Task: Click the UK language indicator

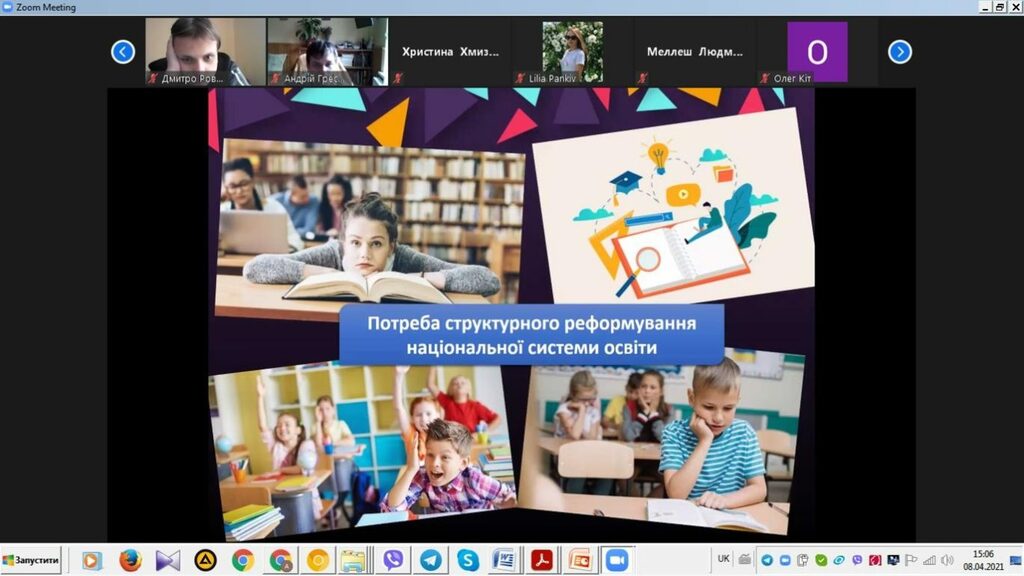Action: tap(724, 558)
